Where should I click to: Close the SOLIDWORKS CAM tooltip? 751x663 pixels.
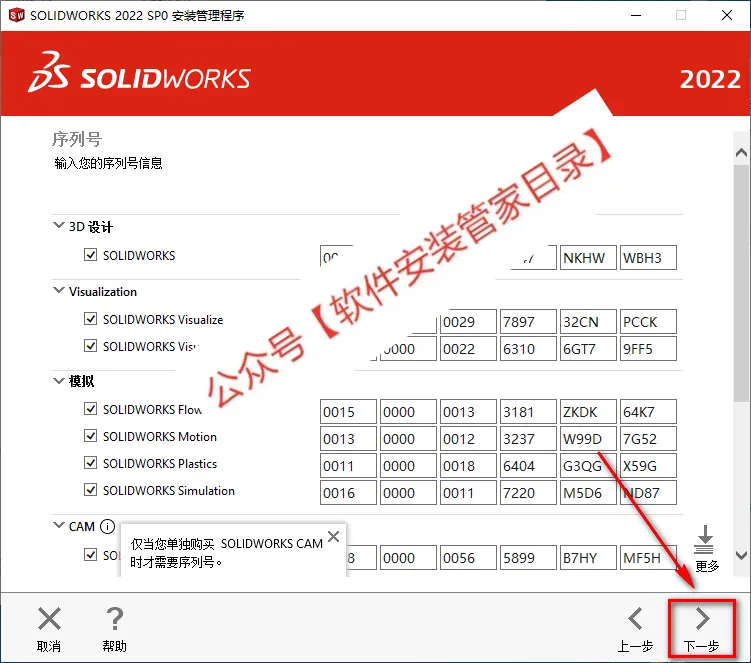point(334,537)
